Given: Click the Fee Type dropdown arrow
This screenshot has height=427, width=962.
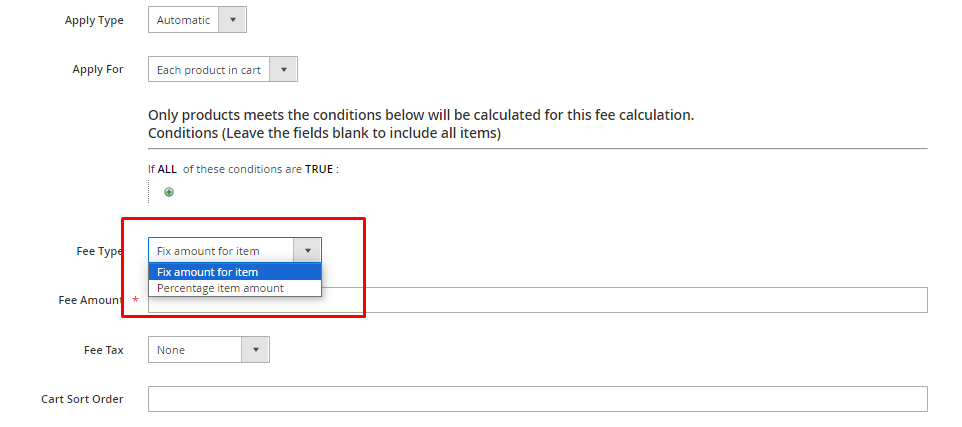Looking at the screenshot, I should pyautogui.click(x=308, y=251).
